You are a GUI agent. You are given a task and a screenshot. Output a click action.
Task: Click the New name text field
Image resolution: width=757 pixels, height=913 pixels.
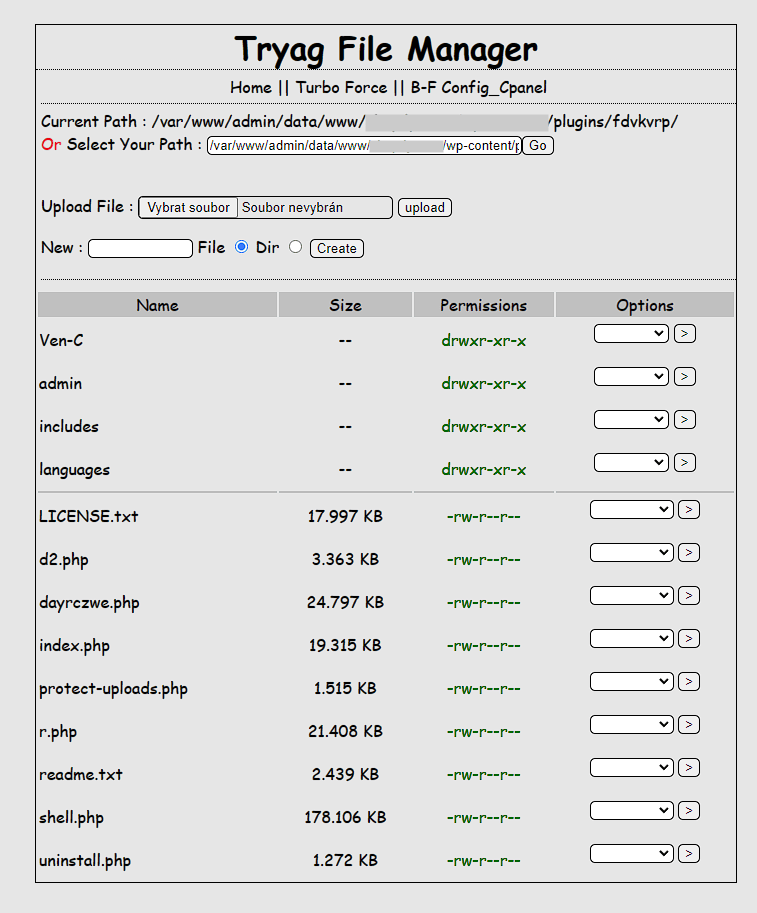coord(140,248)
